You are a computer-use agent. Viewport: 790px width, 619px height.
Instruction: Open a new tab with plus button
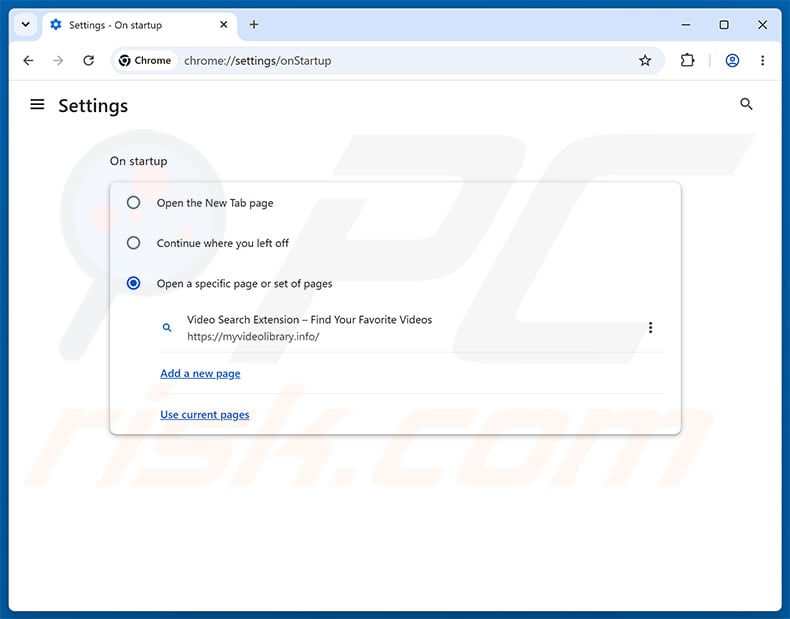[x=254, y=25]
